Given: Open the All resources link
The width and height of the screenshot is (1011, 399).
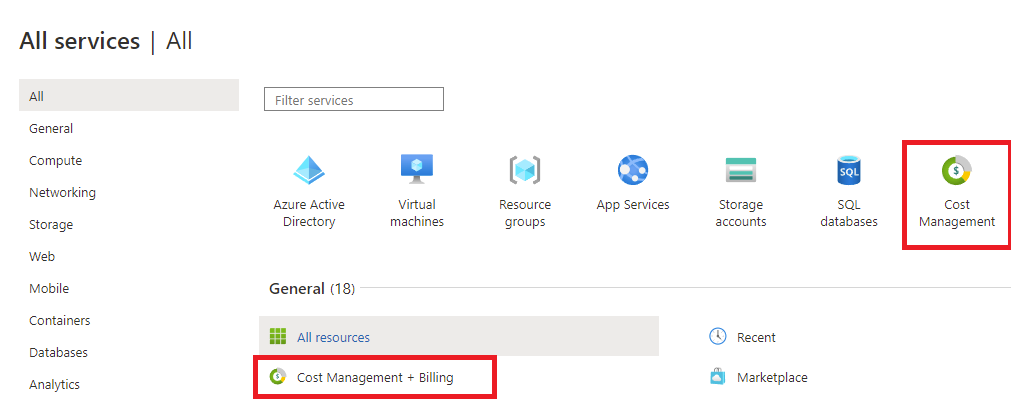Looking at the screenshot, I should [x=333, y=337].
